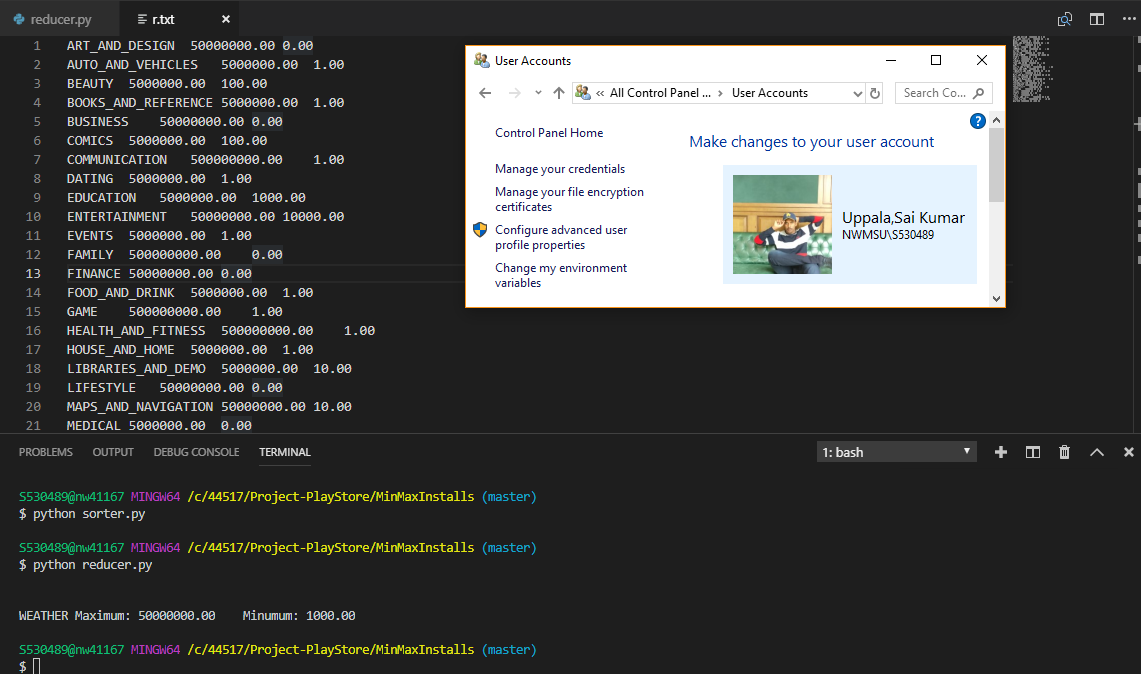
Task: Click 'python sorter.py' terminal command
Action: point(89,514)
